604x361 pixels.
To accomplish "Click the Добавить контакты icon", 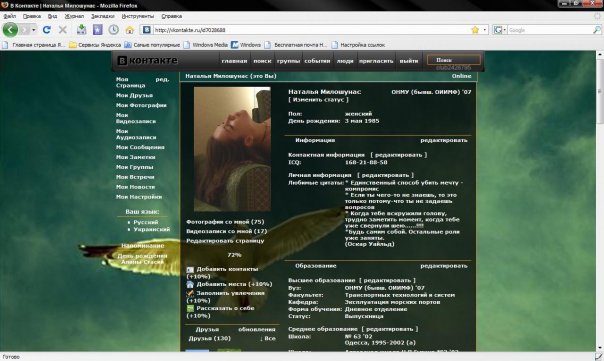I will (190, 270).
